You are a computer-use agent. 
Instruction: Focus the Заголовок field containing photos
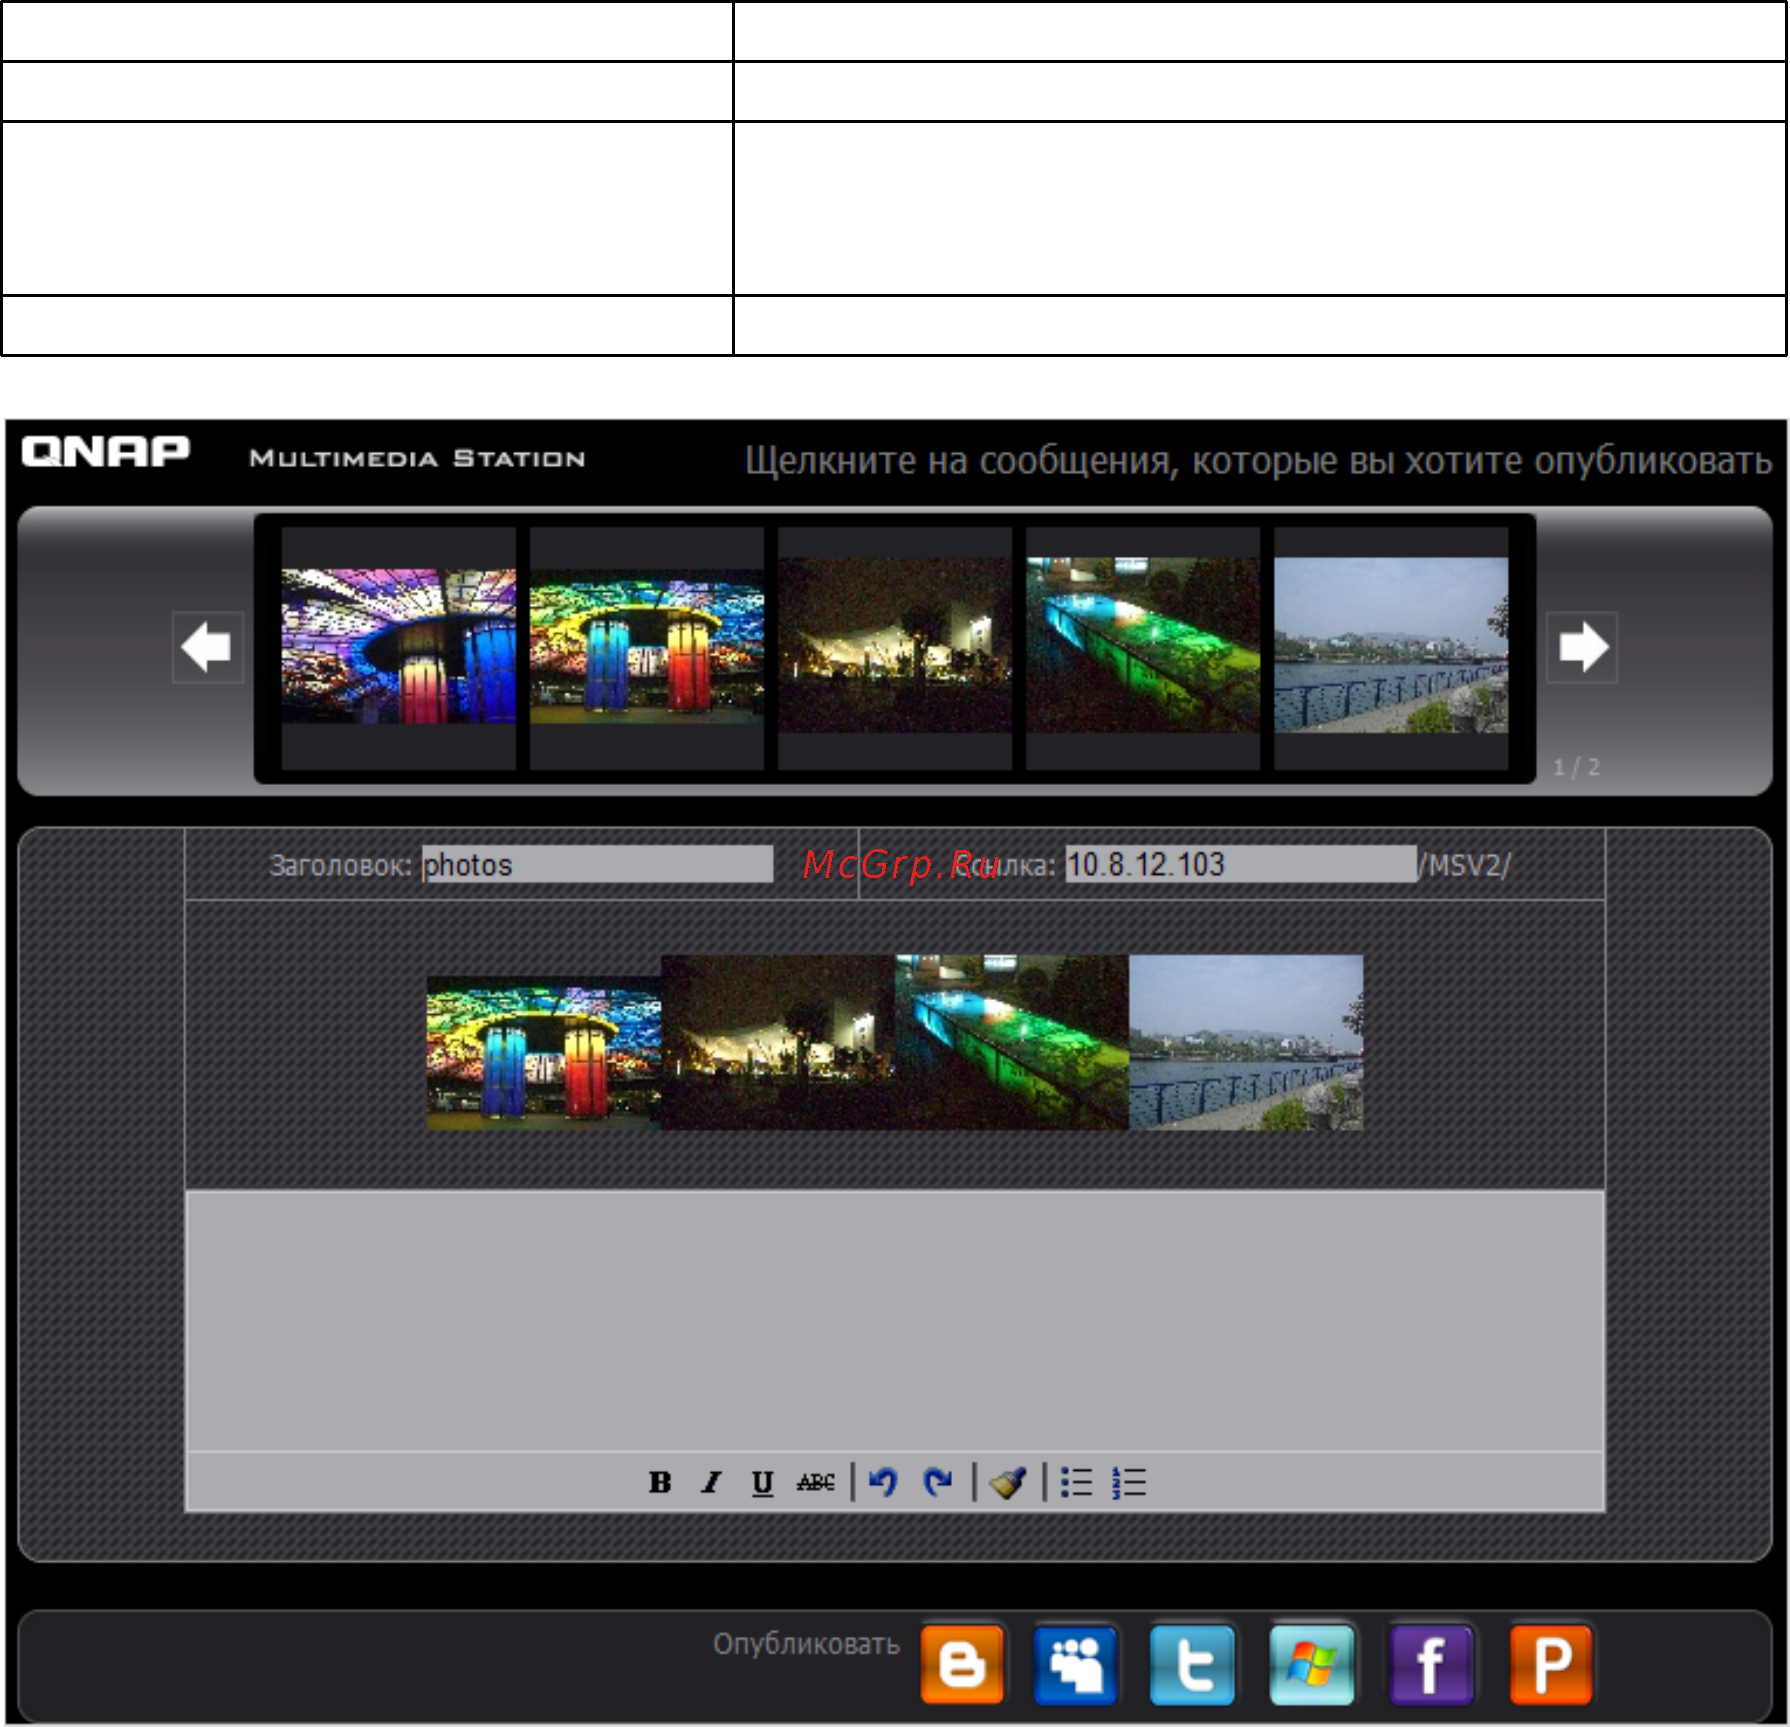[x=597, y=865]
